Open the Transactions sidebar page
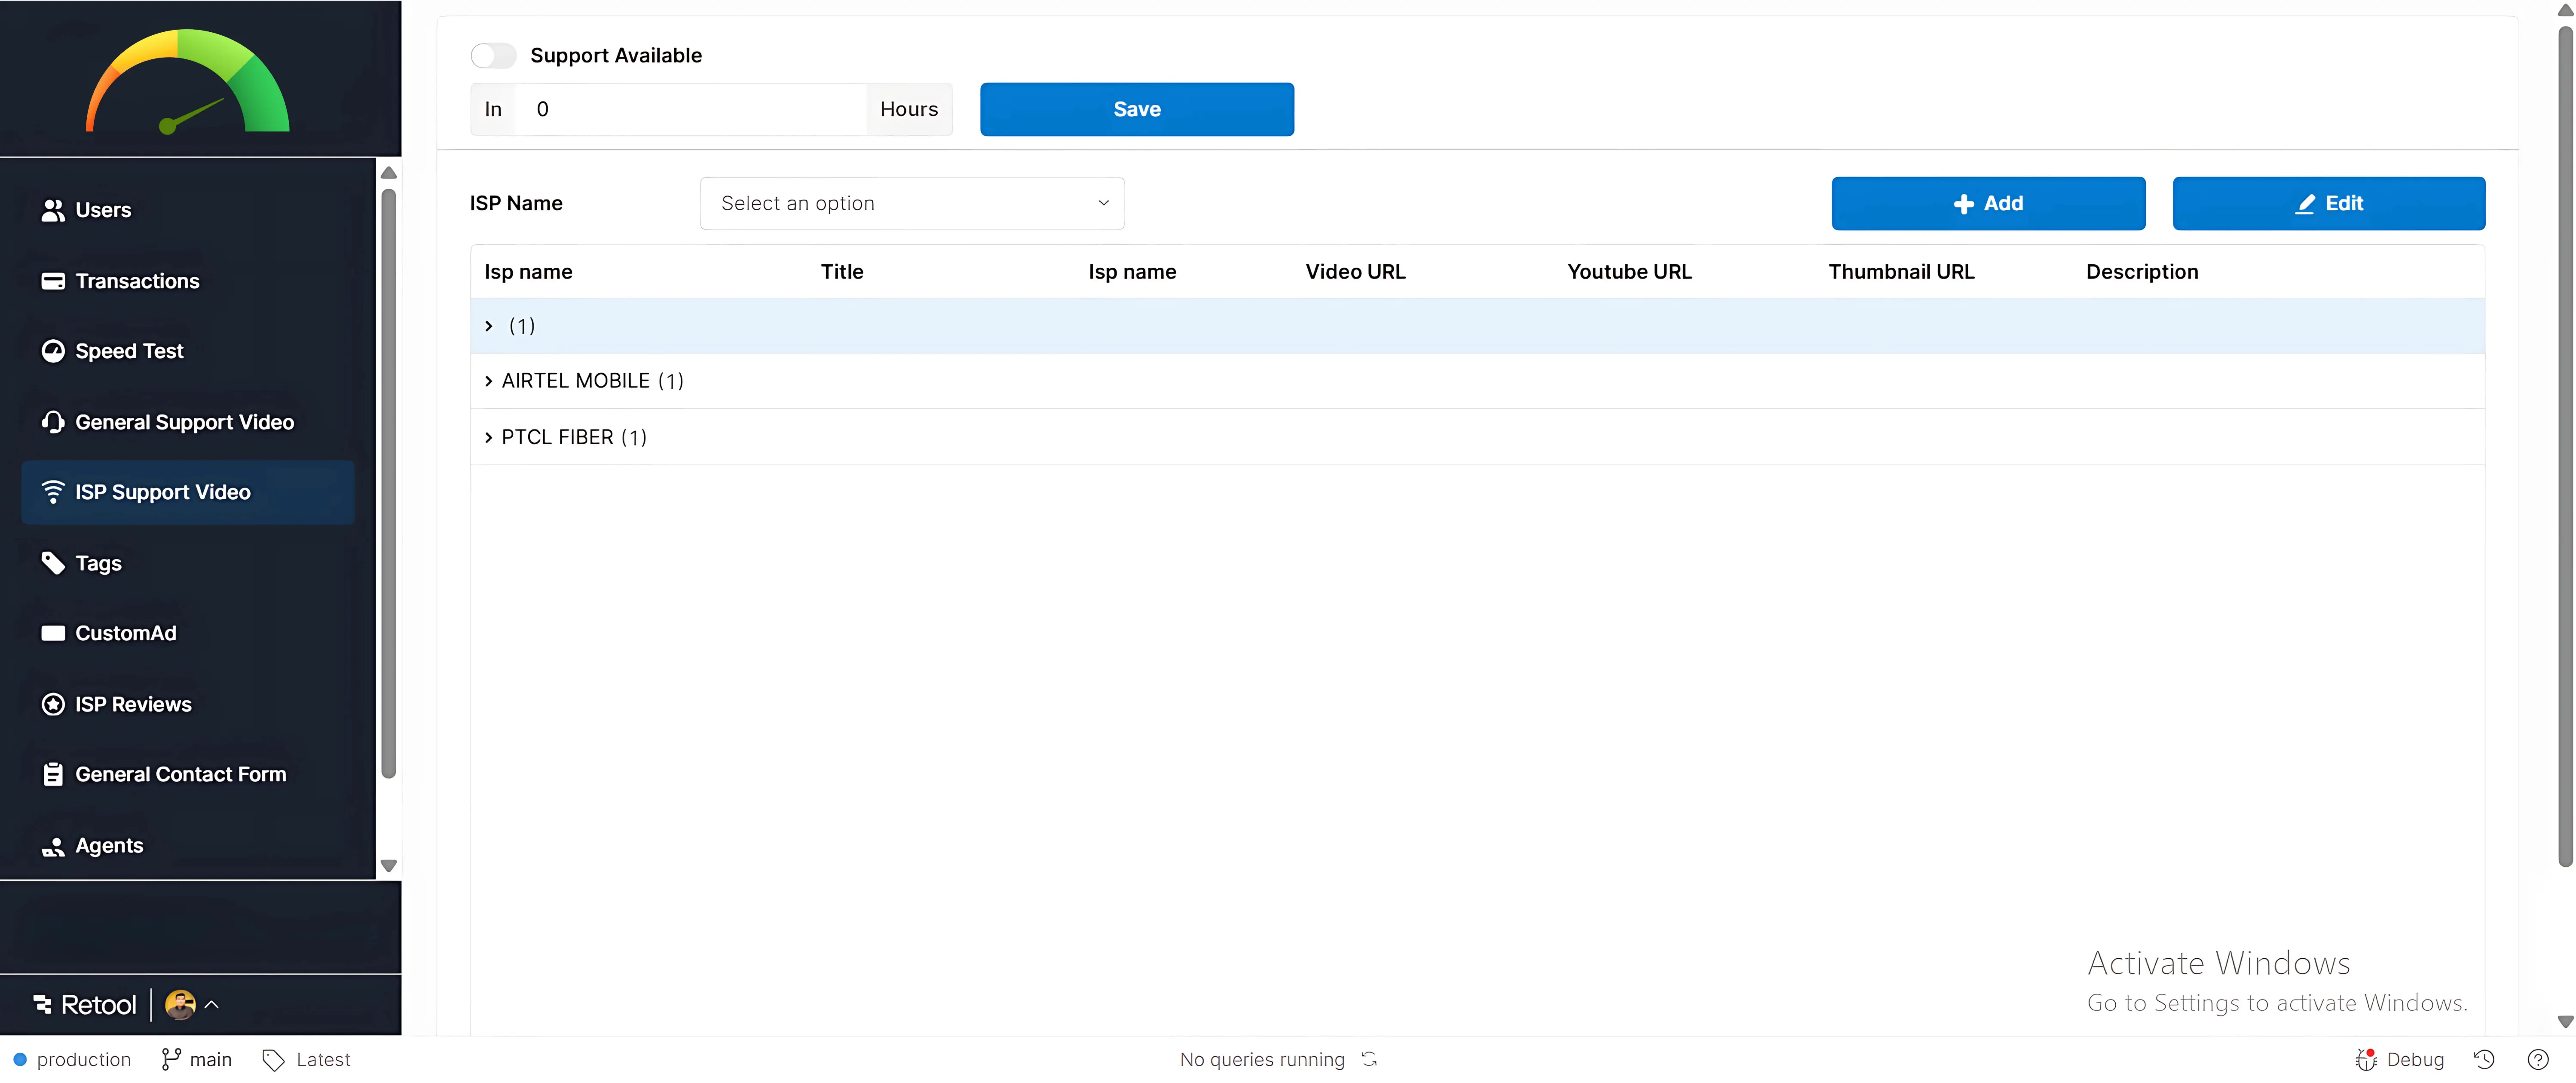2576x1083 pixels. 187,281
